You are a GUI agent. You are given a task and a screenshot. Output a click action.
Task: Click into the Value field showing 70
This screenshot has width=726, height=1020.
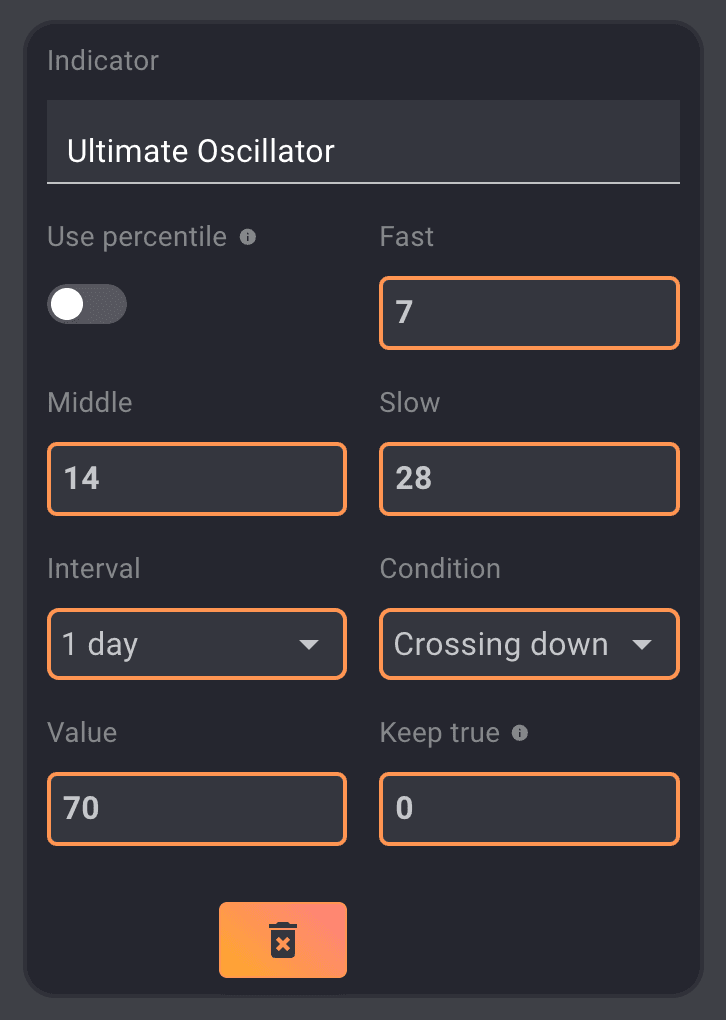197,808
